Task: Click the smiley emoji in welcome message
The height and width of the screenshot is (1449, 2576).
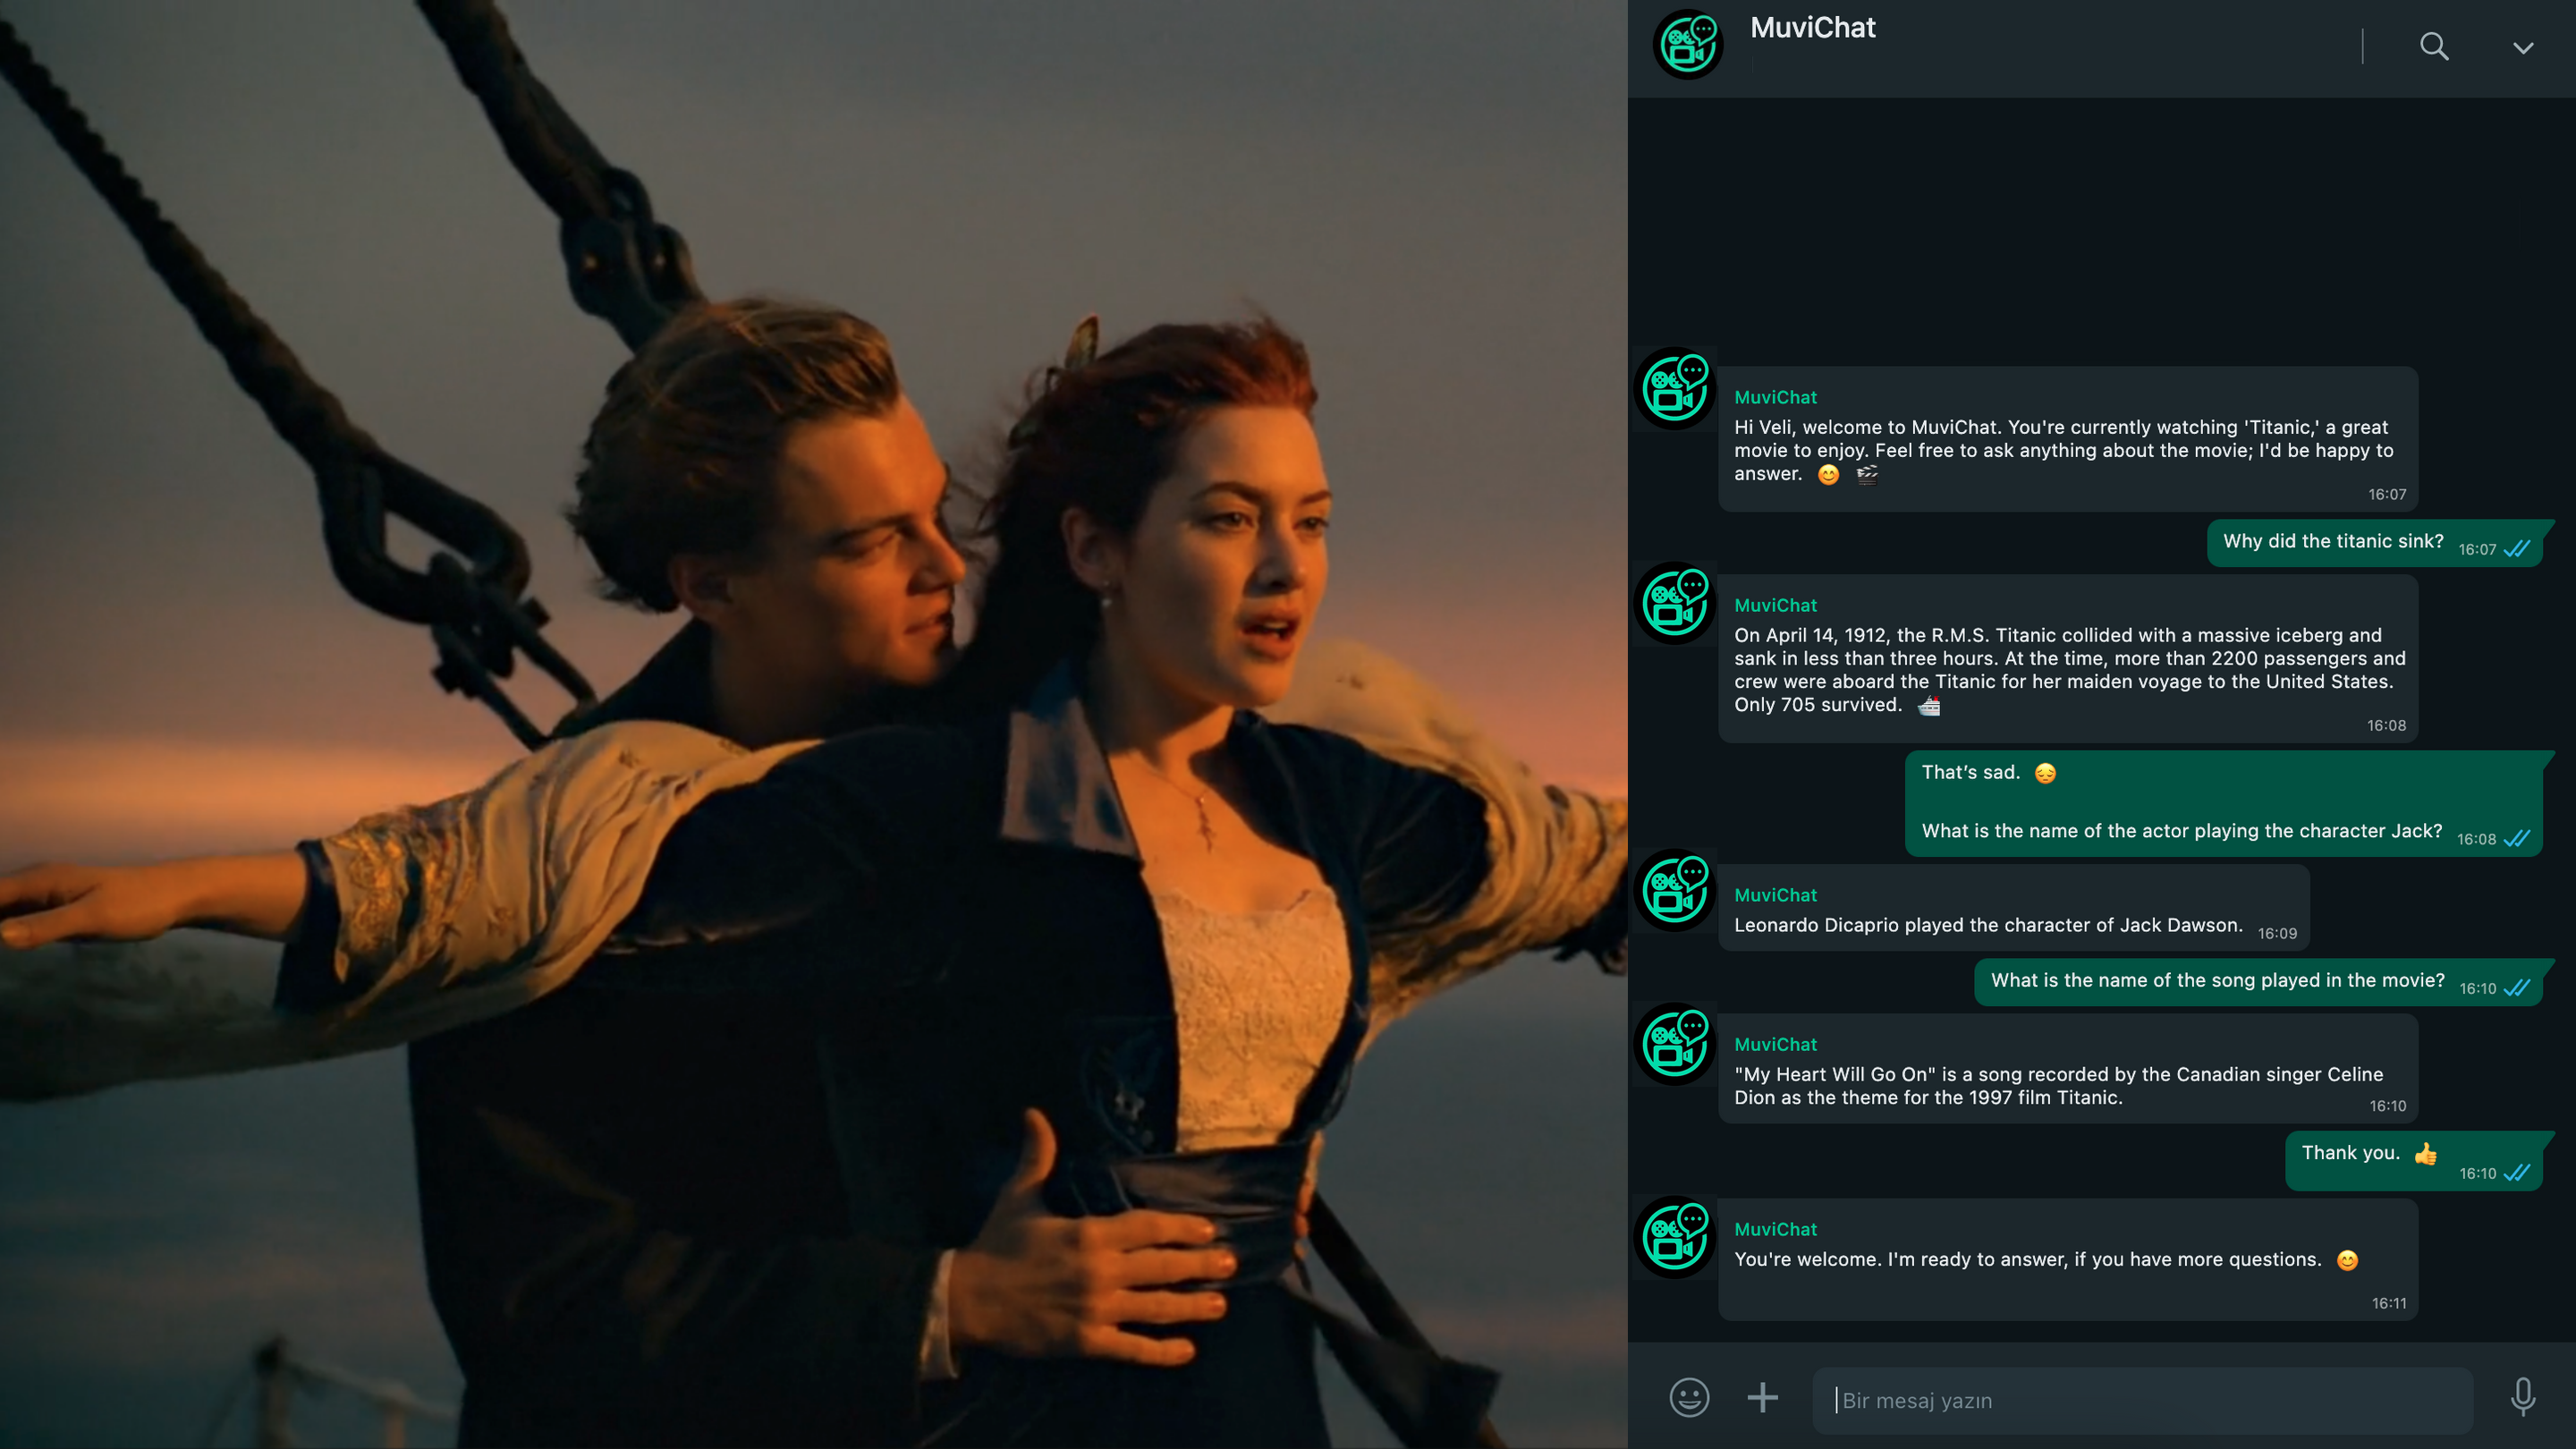Action: coord(1828,475)
